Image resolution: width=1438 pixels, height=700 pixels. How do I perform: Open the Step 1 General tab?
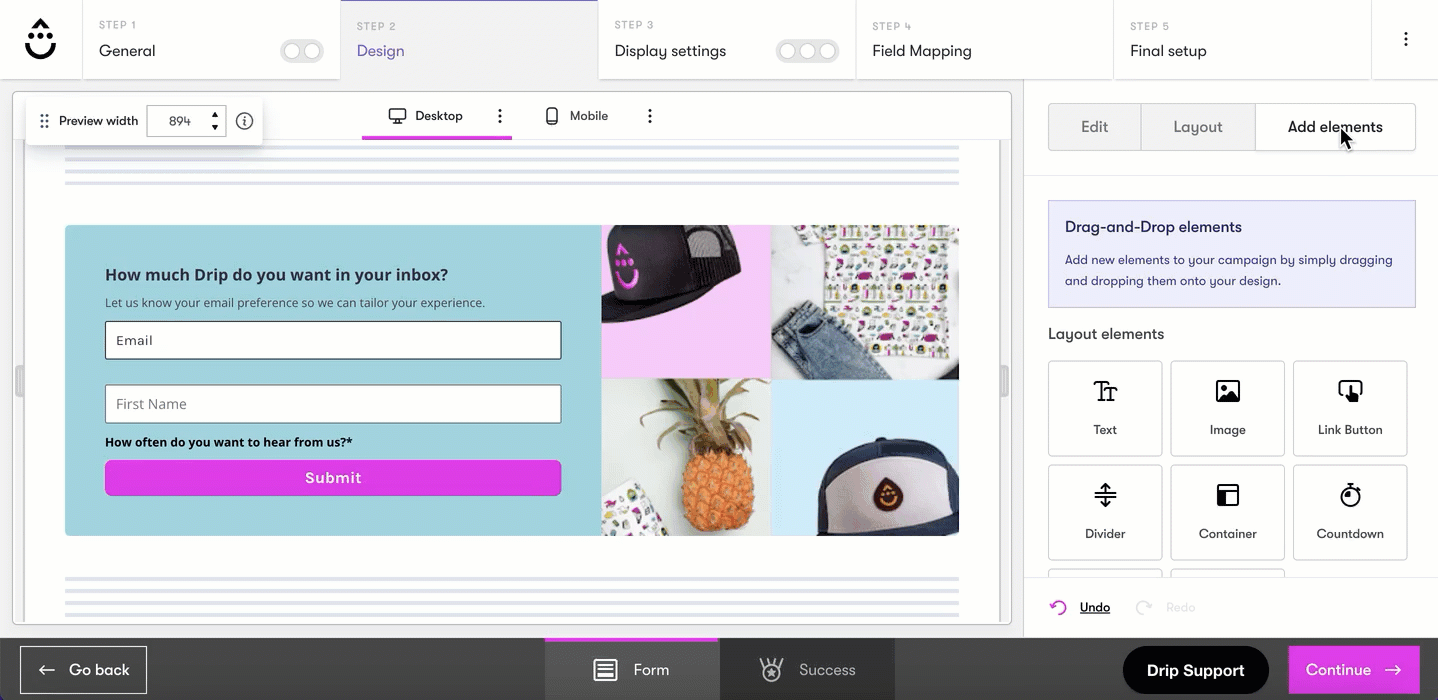pyautogui.click(x=211, y=39)
